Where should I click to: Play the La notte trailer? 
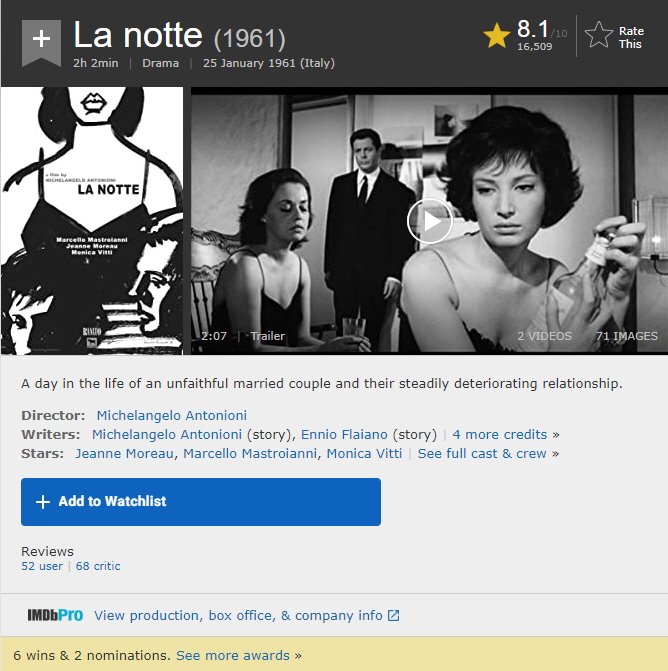click(x=430, y=221)
